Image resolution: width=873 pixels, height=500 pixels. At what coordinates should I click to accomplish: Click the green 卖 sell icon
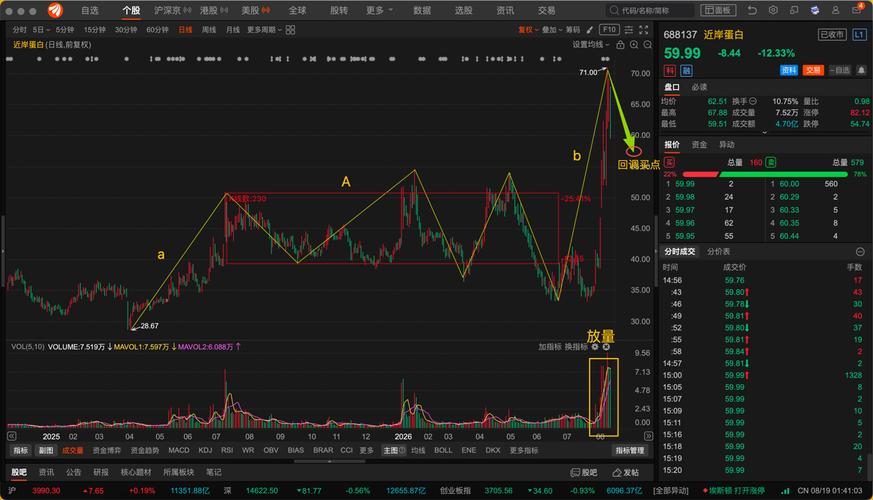(771, 163)
